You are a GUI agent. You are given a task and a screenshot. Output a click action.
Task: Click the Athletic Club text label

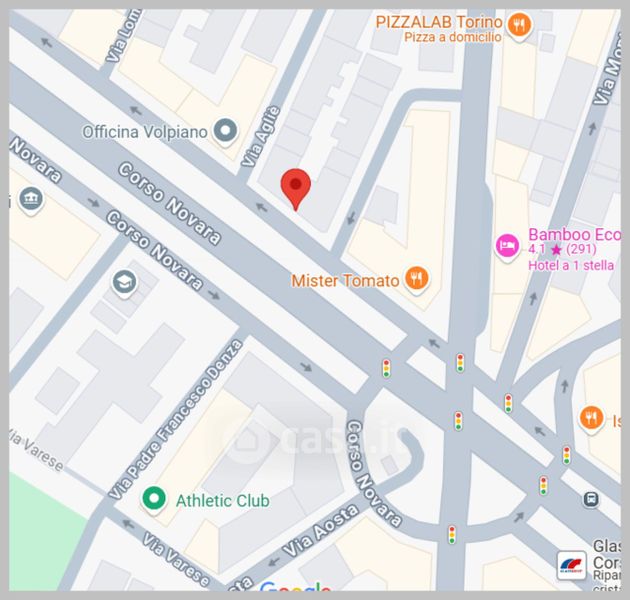pos(223,501)
